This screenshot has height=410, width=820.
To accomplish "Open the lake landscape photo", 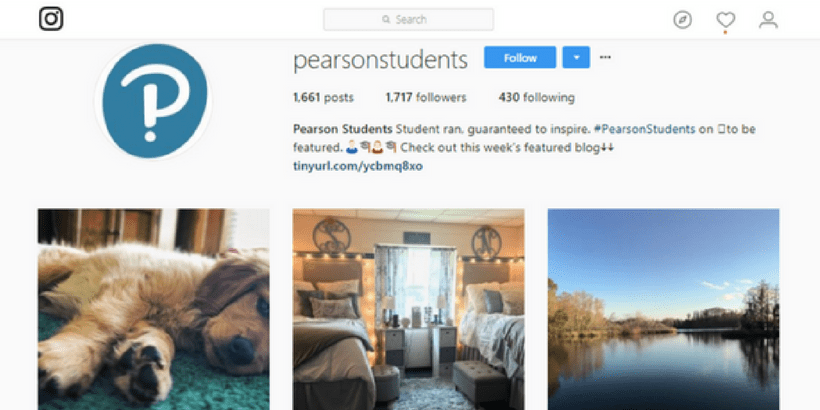I will click(x=663, y=310).
